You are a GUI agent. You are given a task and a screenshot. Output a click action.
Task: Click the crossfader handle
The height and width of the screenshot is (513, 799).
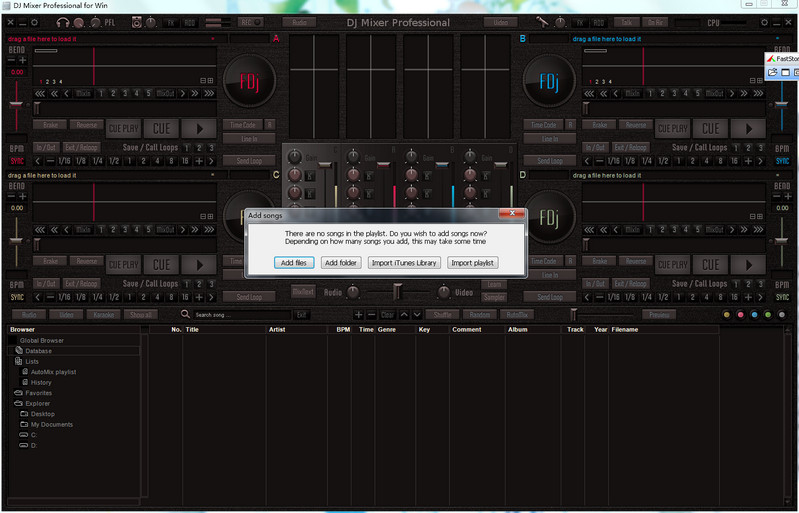(x=398, y=291)
